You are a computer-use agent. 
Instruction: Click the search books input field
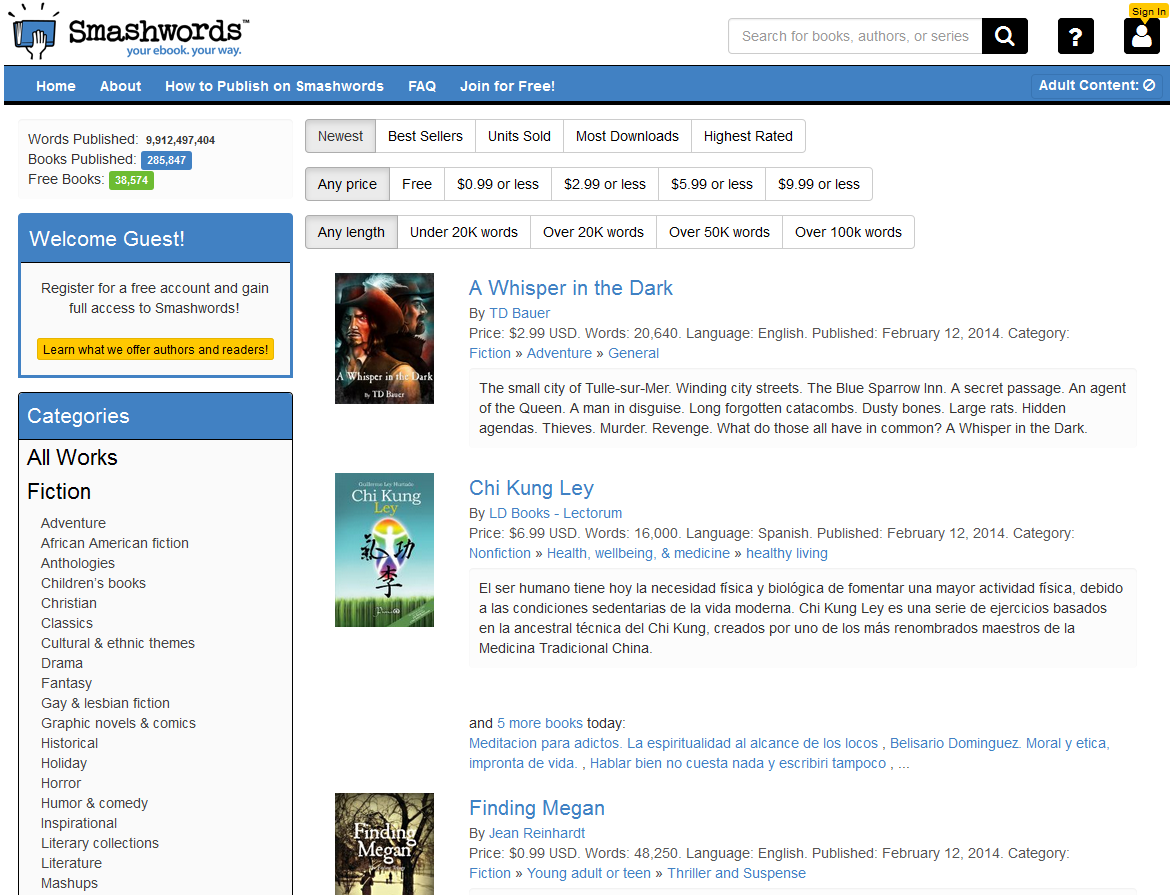coord(855,36)
